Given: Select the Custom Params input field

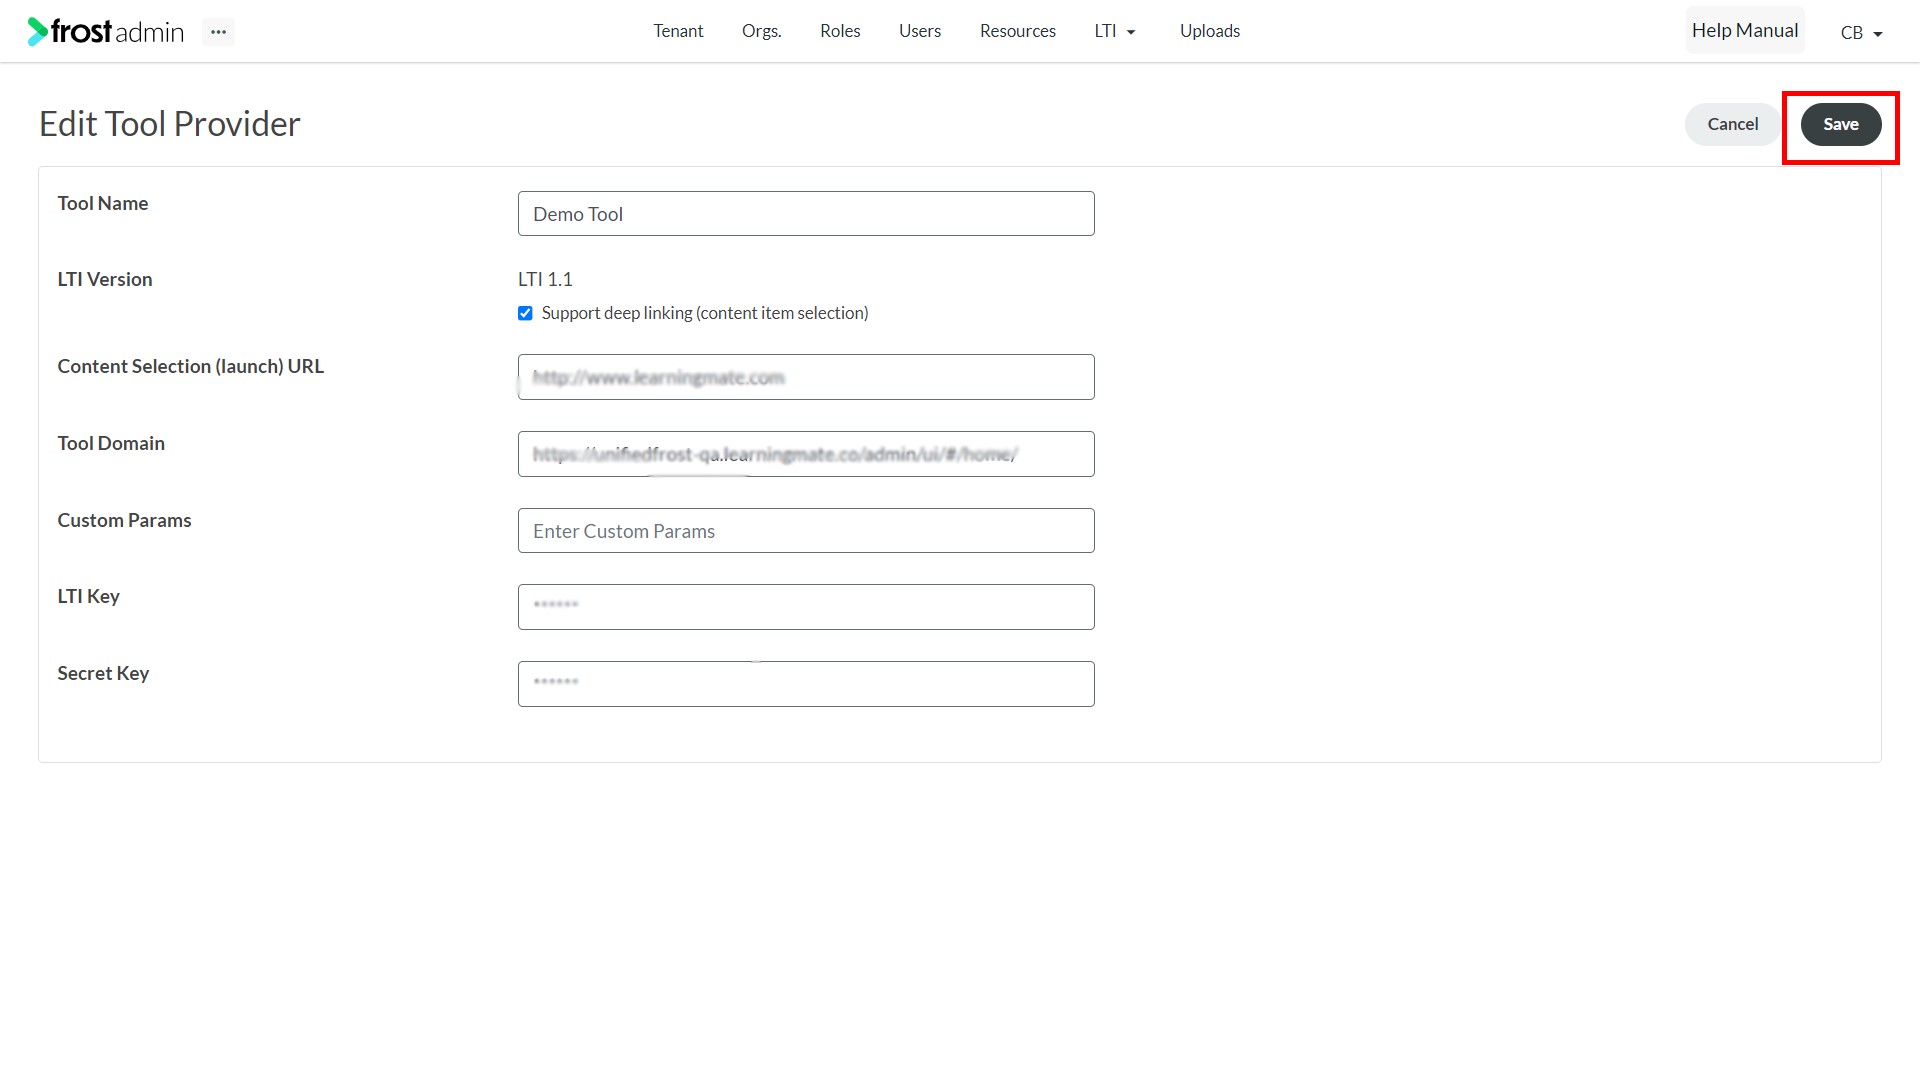Looking at the screenshot, I should tap(806, 531).
